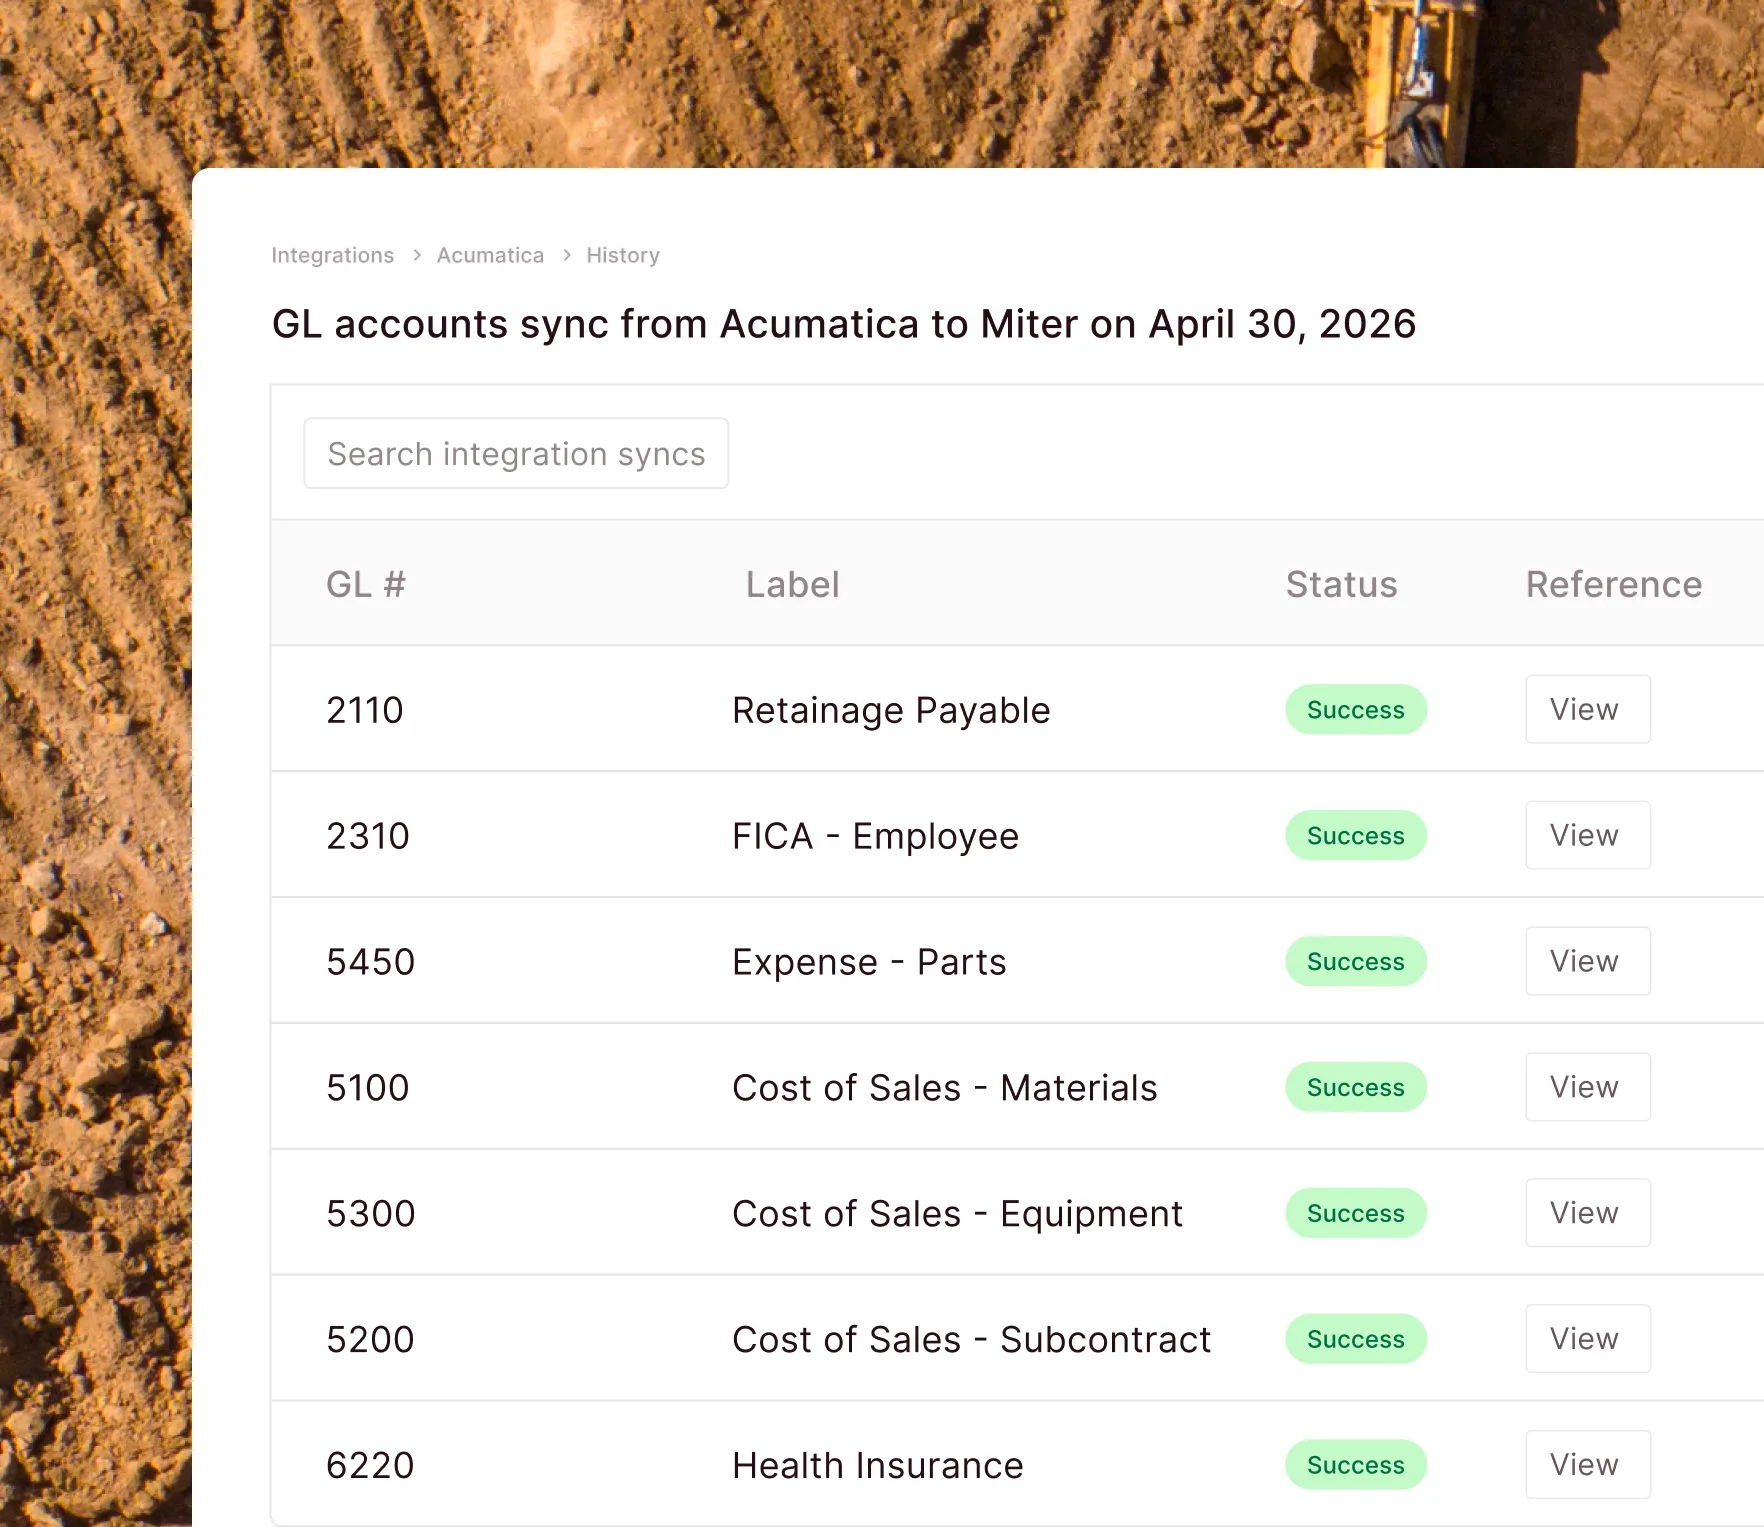Click View for Retainage Payable row
The height and width of the screenshot is (1527, 1764).
(x=1587, y=710)
